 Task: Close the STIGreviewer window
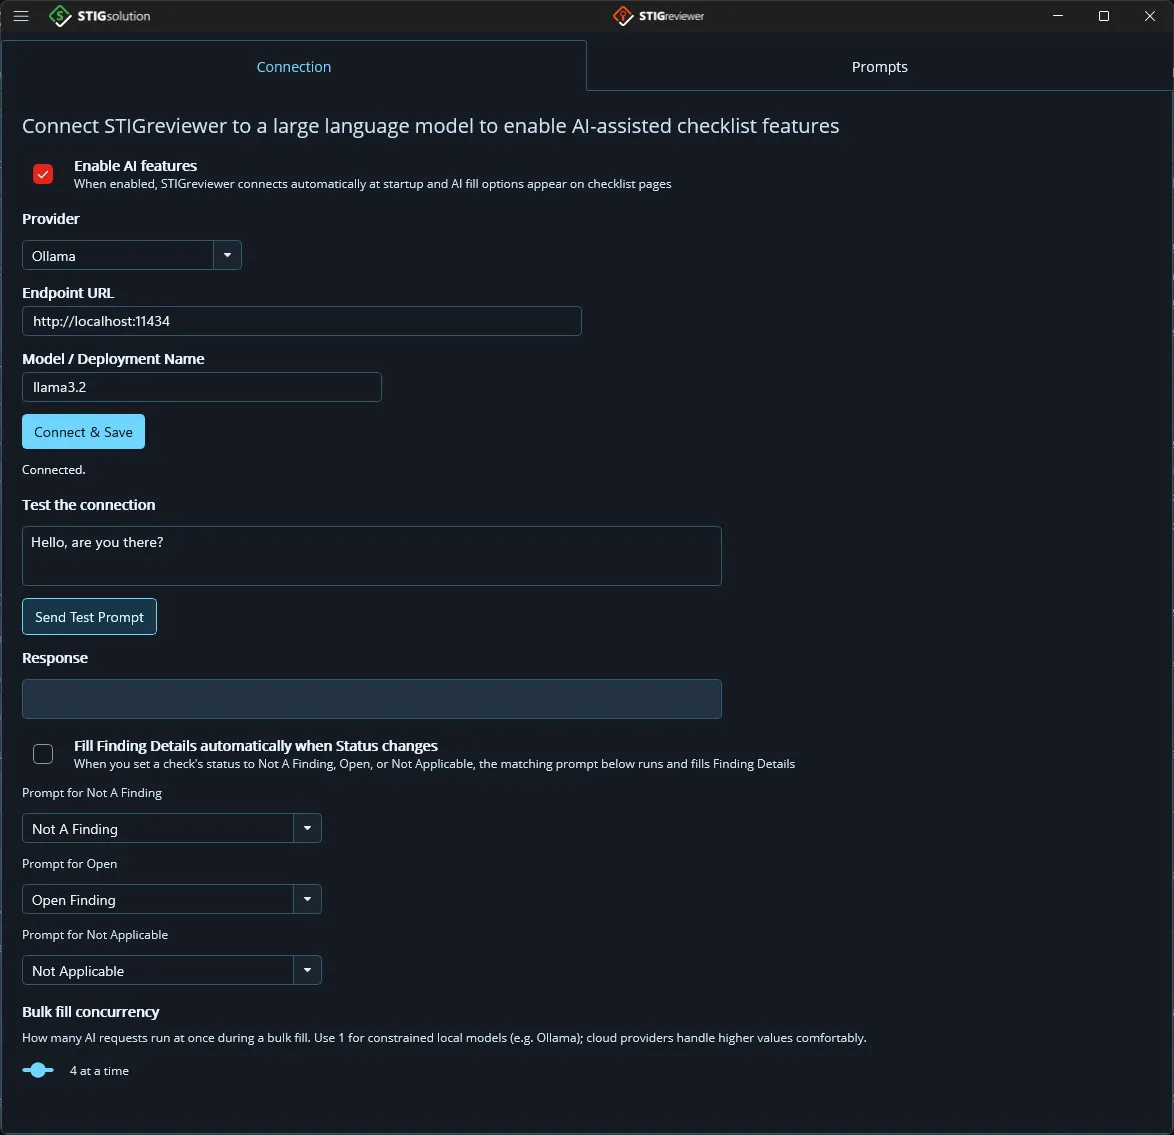tap(1150, 16)
